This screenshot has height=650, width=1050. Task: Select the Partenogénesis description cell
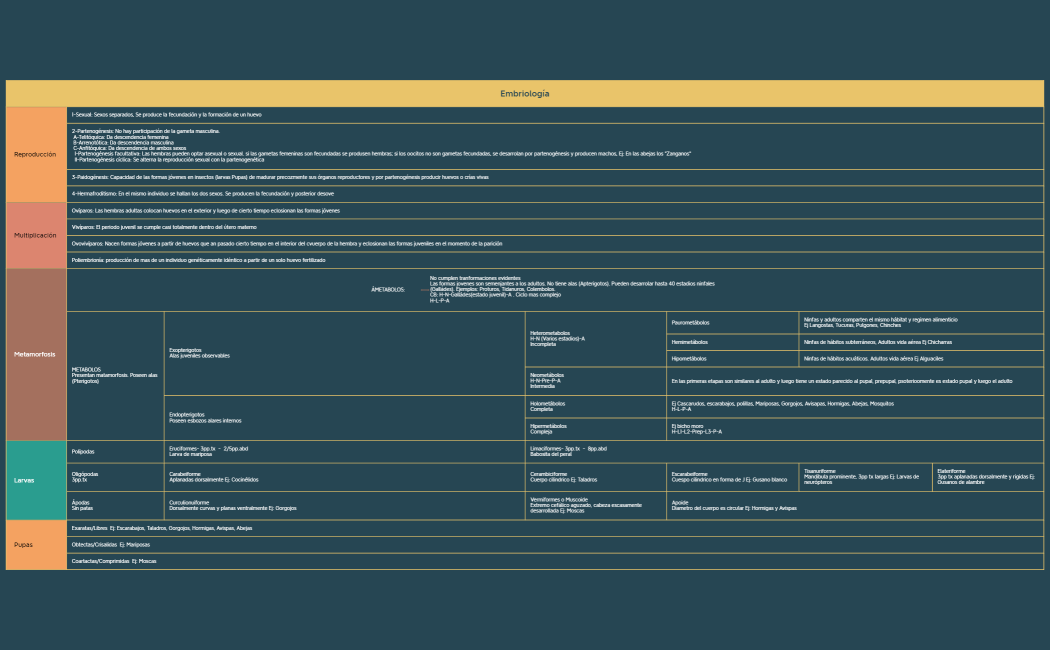pyautogui.click(x=555, y=146)
